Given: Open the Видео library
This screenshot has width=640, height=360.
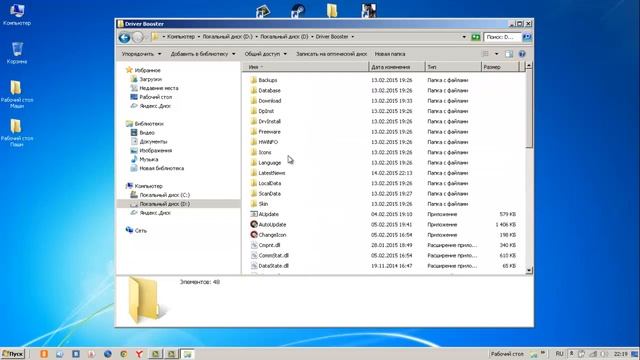Looking at the screenshot, I should pos(147,133).
